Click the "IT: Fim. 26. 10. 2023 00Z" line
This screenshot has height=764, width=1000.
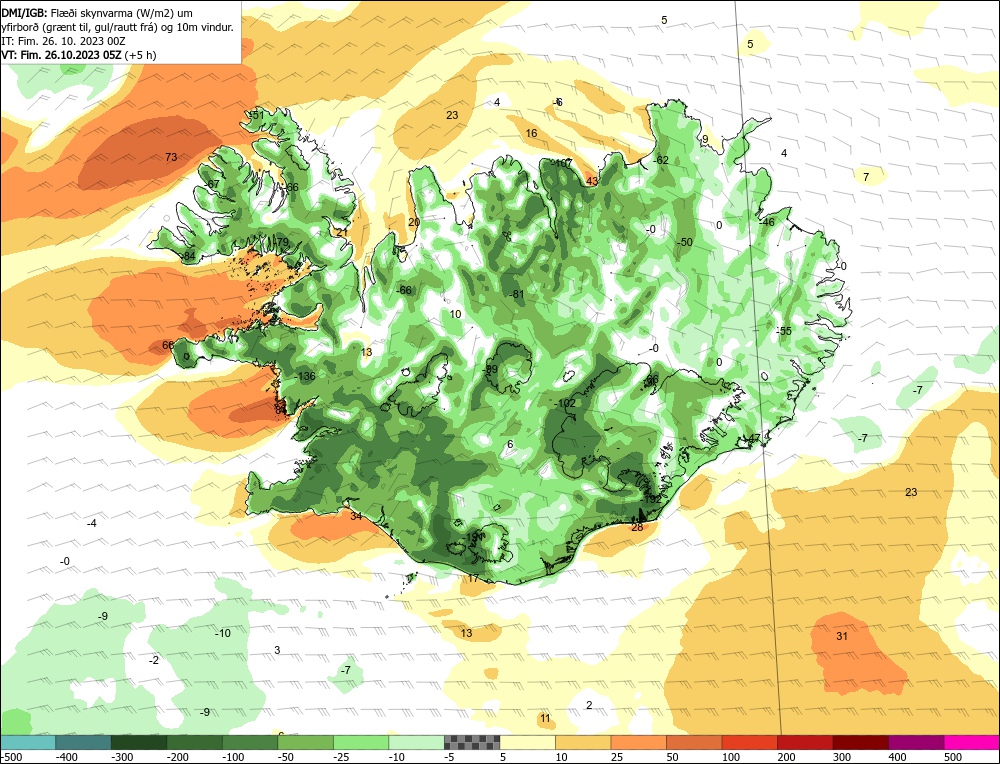coord(64,41)
